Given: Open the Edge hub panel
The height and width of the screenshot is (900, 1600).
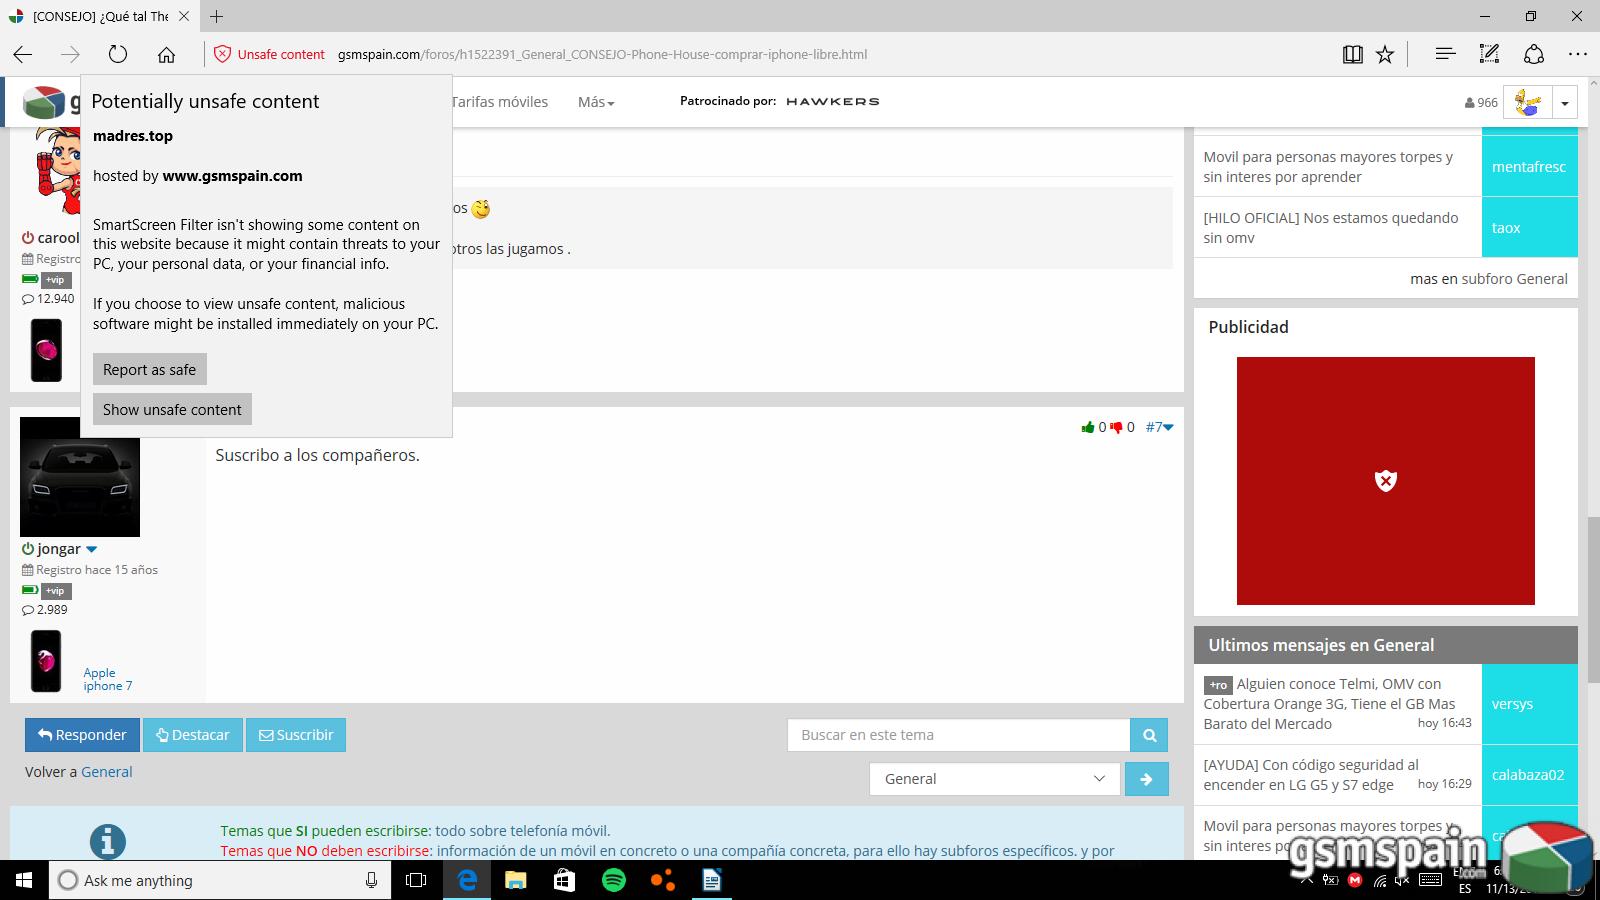Looking at the screenshot, I should (x=1445, y=54).
